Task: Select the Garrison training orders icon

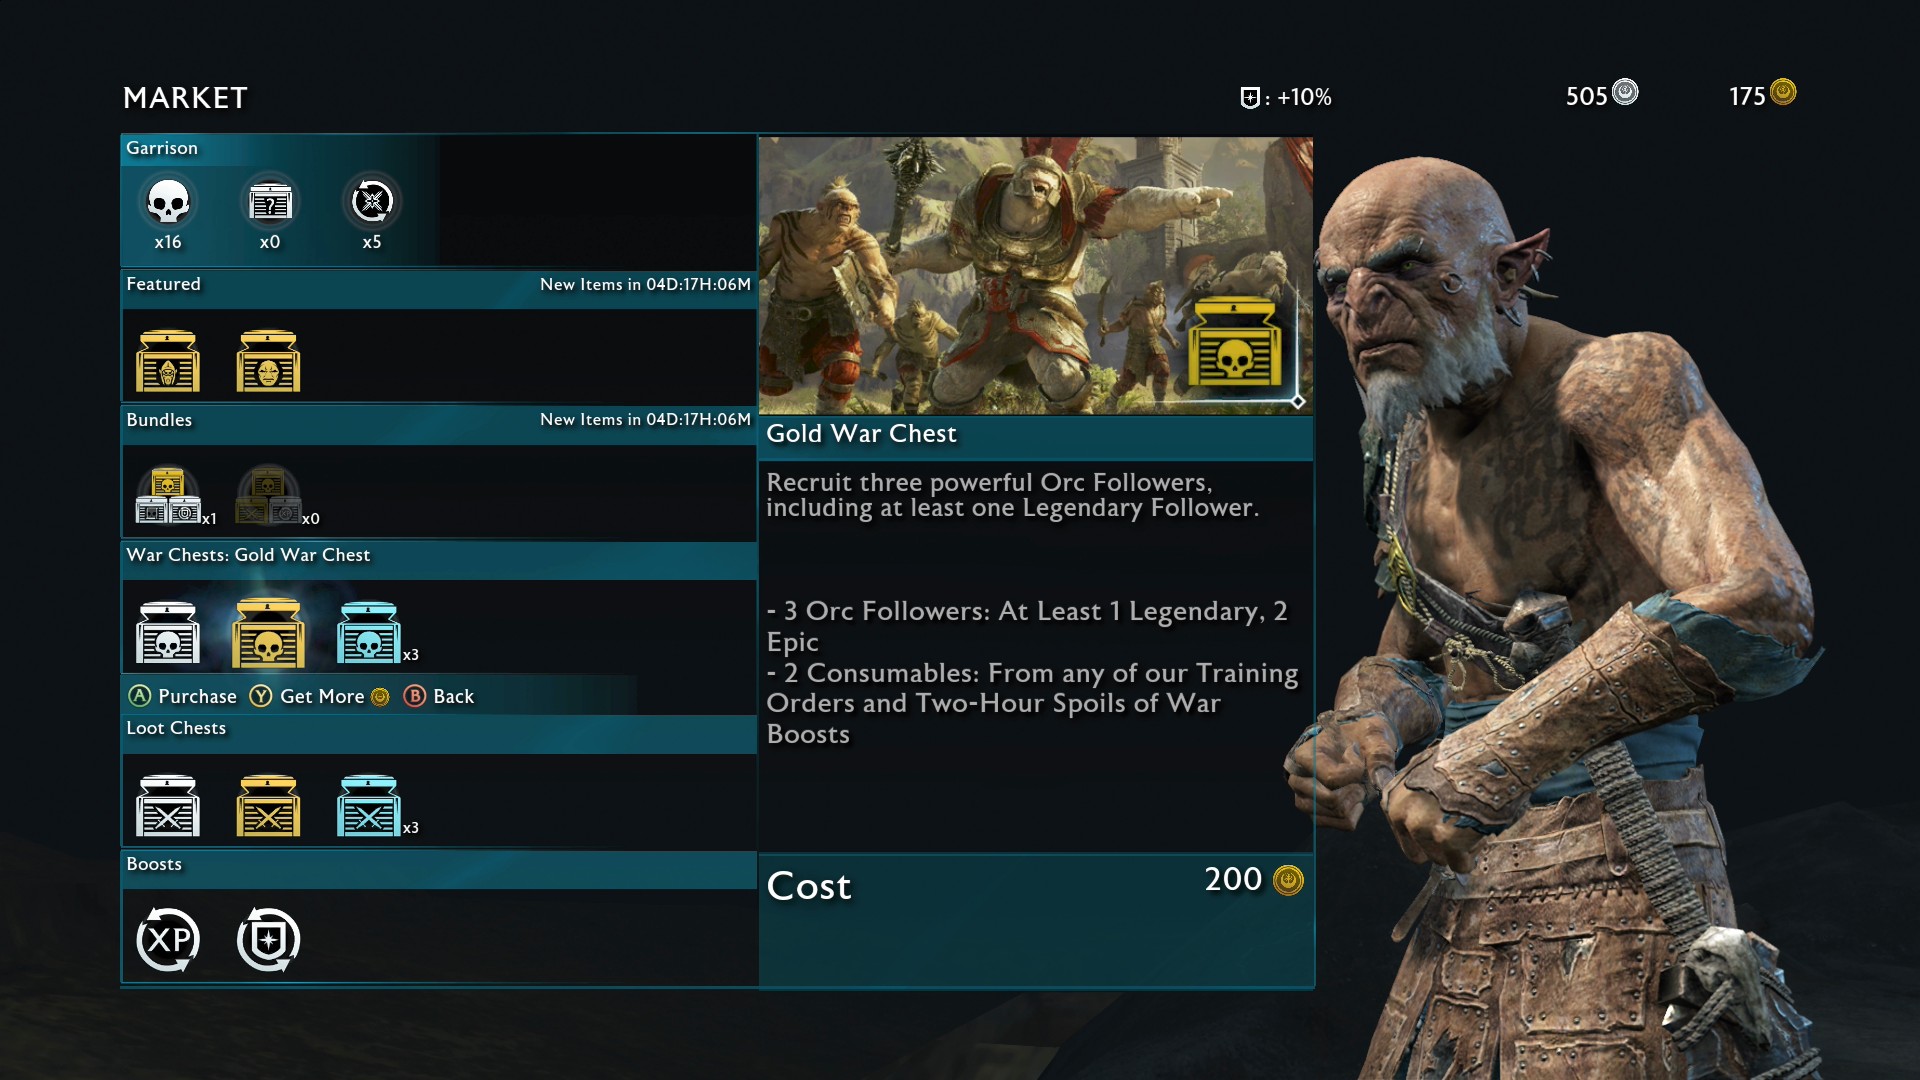Action: pyautogui.click(x=372, y=202)
